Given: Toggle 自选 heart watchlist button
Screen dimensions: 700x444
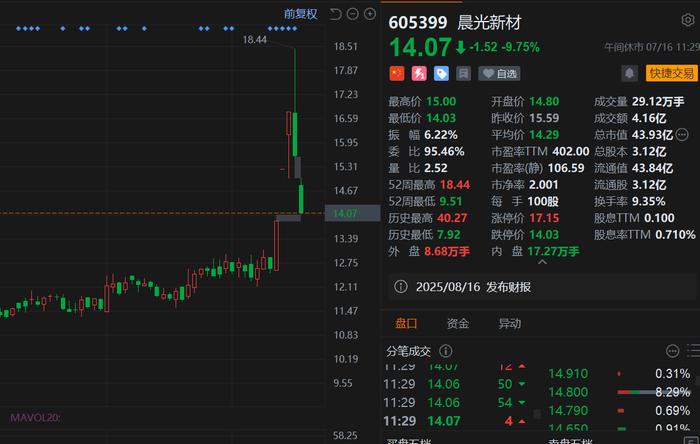Looking at the screenshot, I should tap(500, 74).
